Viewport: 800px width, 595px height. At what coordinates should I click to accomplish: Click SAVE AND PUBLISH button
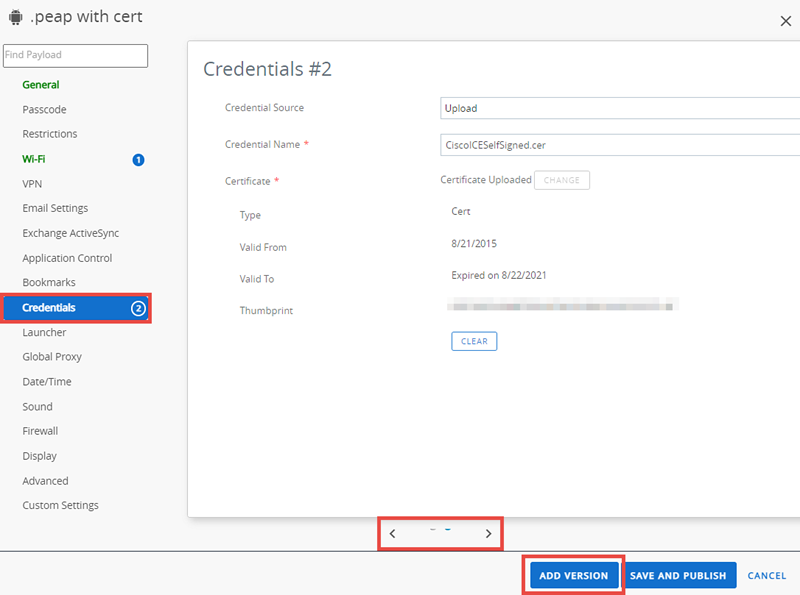tap(678, 576)
